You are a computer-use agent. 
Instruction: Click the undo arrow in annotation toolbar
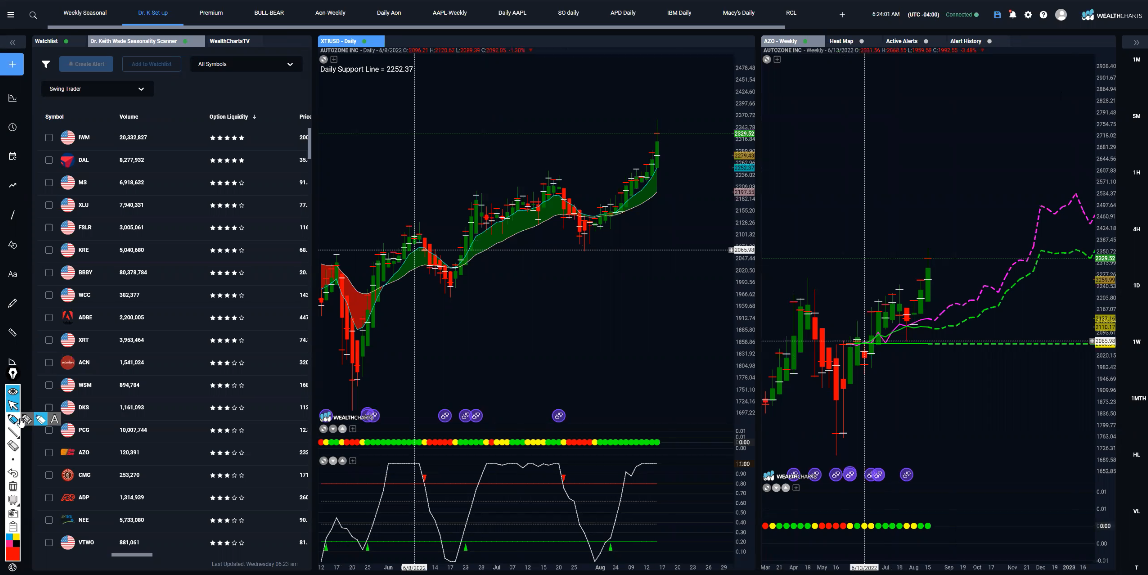12,473
